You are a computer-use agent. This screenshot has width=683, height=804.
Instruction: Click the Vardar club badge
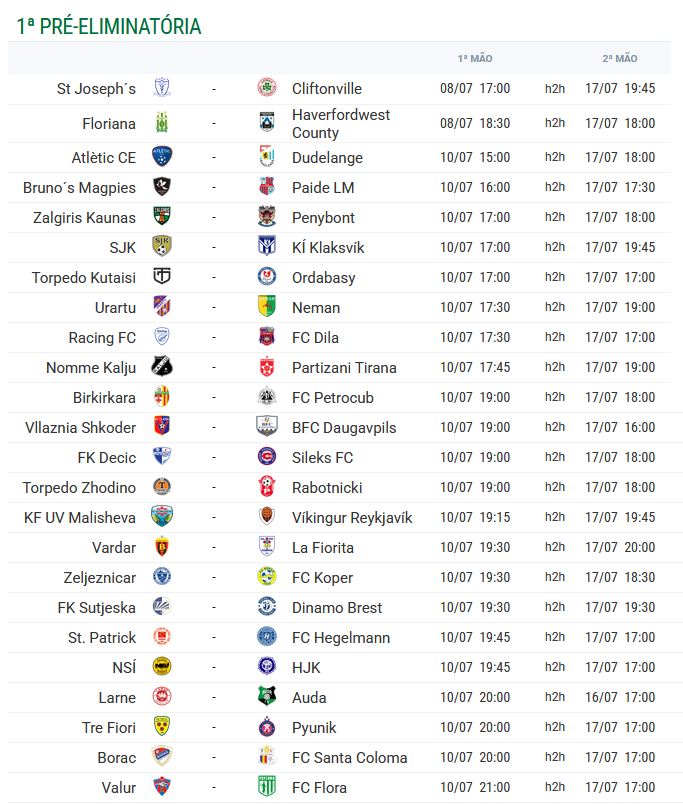click(x=162, y=547)
